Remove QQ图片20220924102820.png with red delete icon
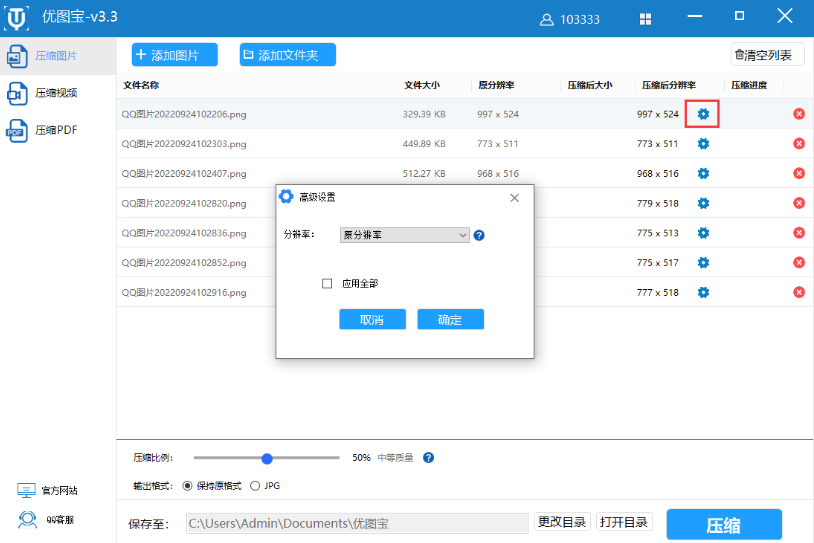 pyautogui.click(x=799, y=203)
